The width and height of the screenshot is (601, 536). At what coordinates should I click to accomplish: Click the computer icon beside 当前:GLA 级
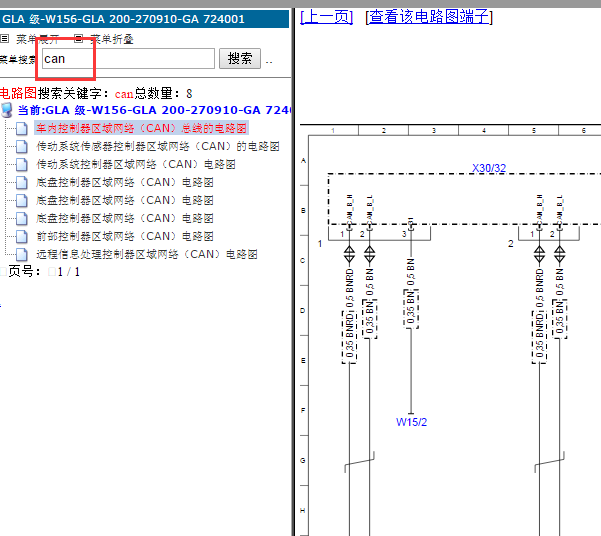pyautogui.click(x=7, y=110)
